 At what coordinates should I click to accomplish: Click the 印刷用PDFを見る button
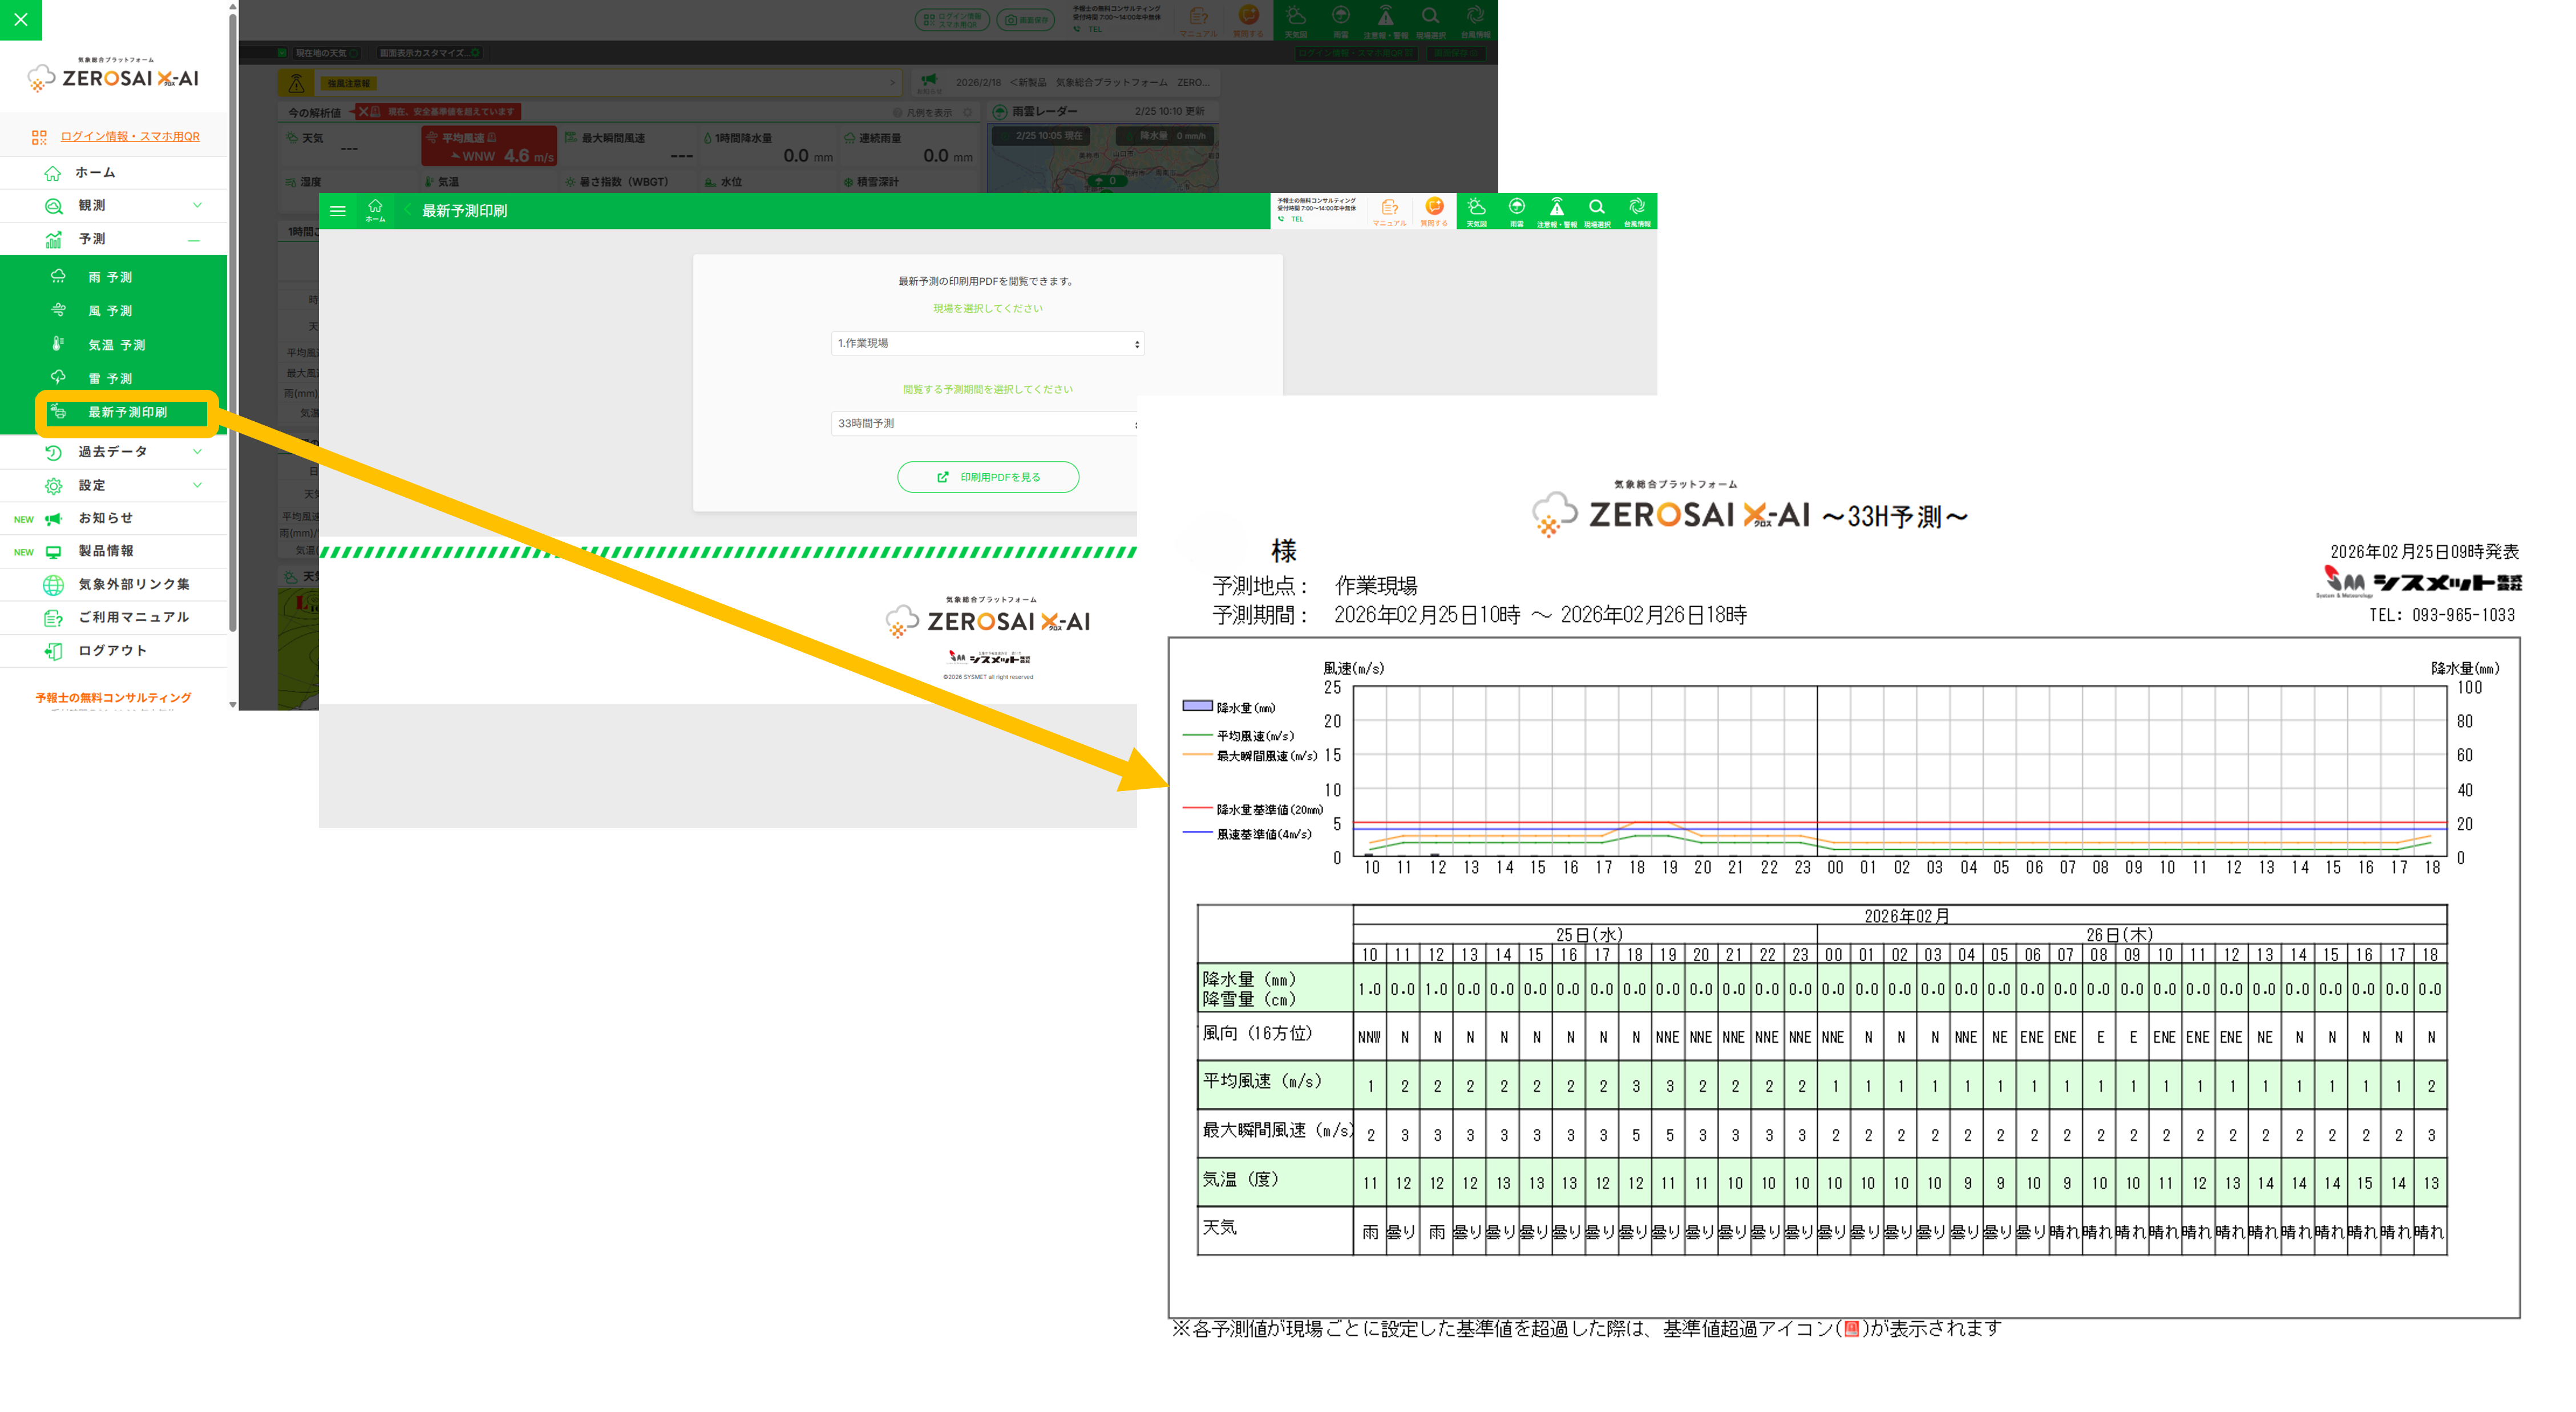(x=987, y=477)
